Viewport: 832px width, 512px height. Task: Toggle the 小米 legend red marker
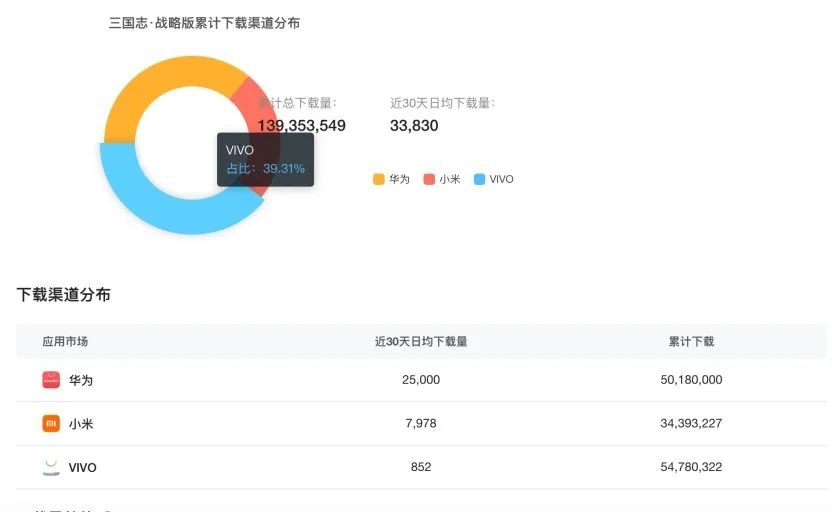tap(429, 179)
